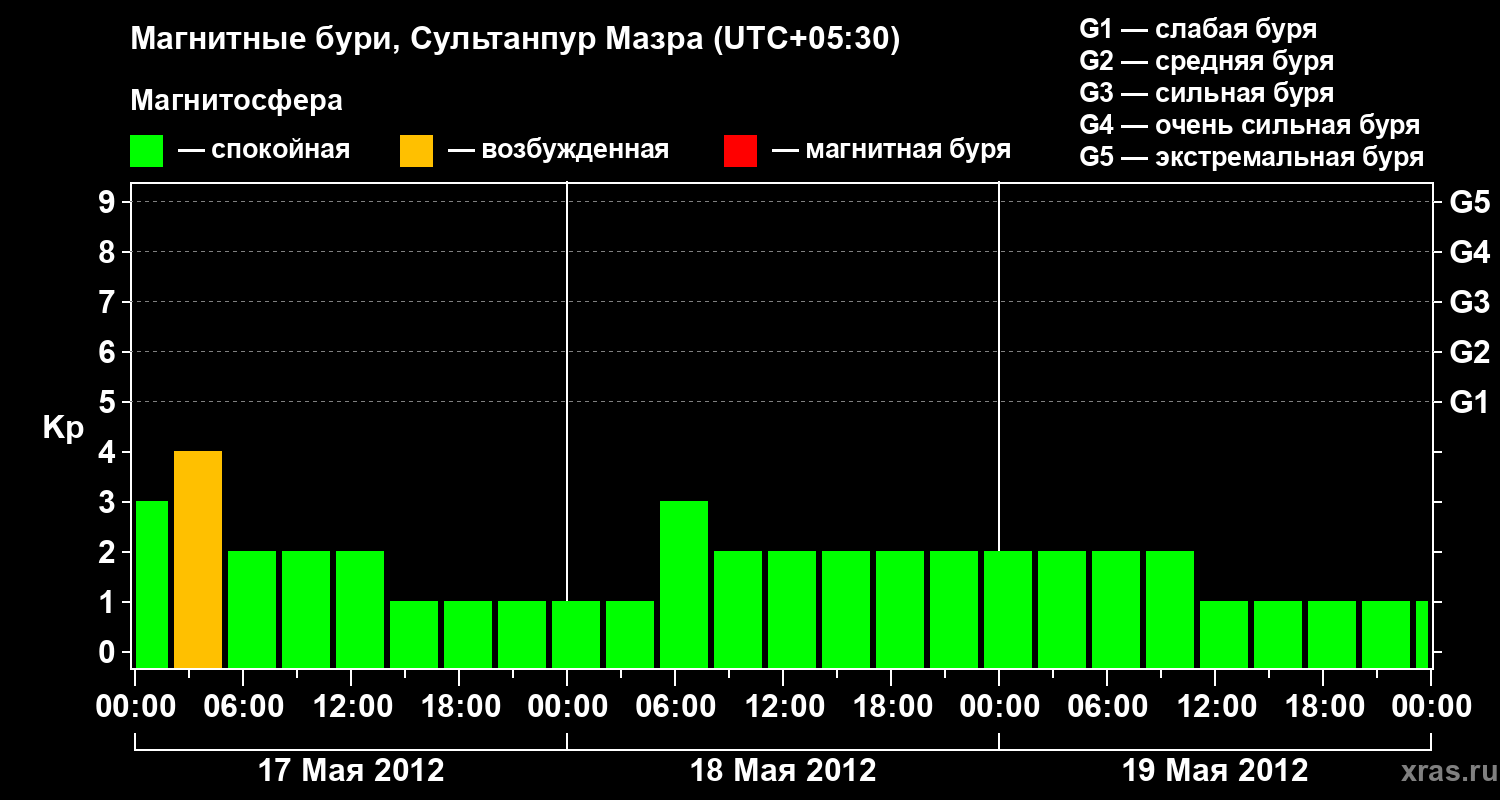
Task: Click the '— спокойная' legend label
Action: pyautogui.click(x=264, y=150)
